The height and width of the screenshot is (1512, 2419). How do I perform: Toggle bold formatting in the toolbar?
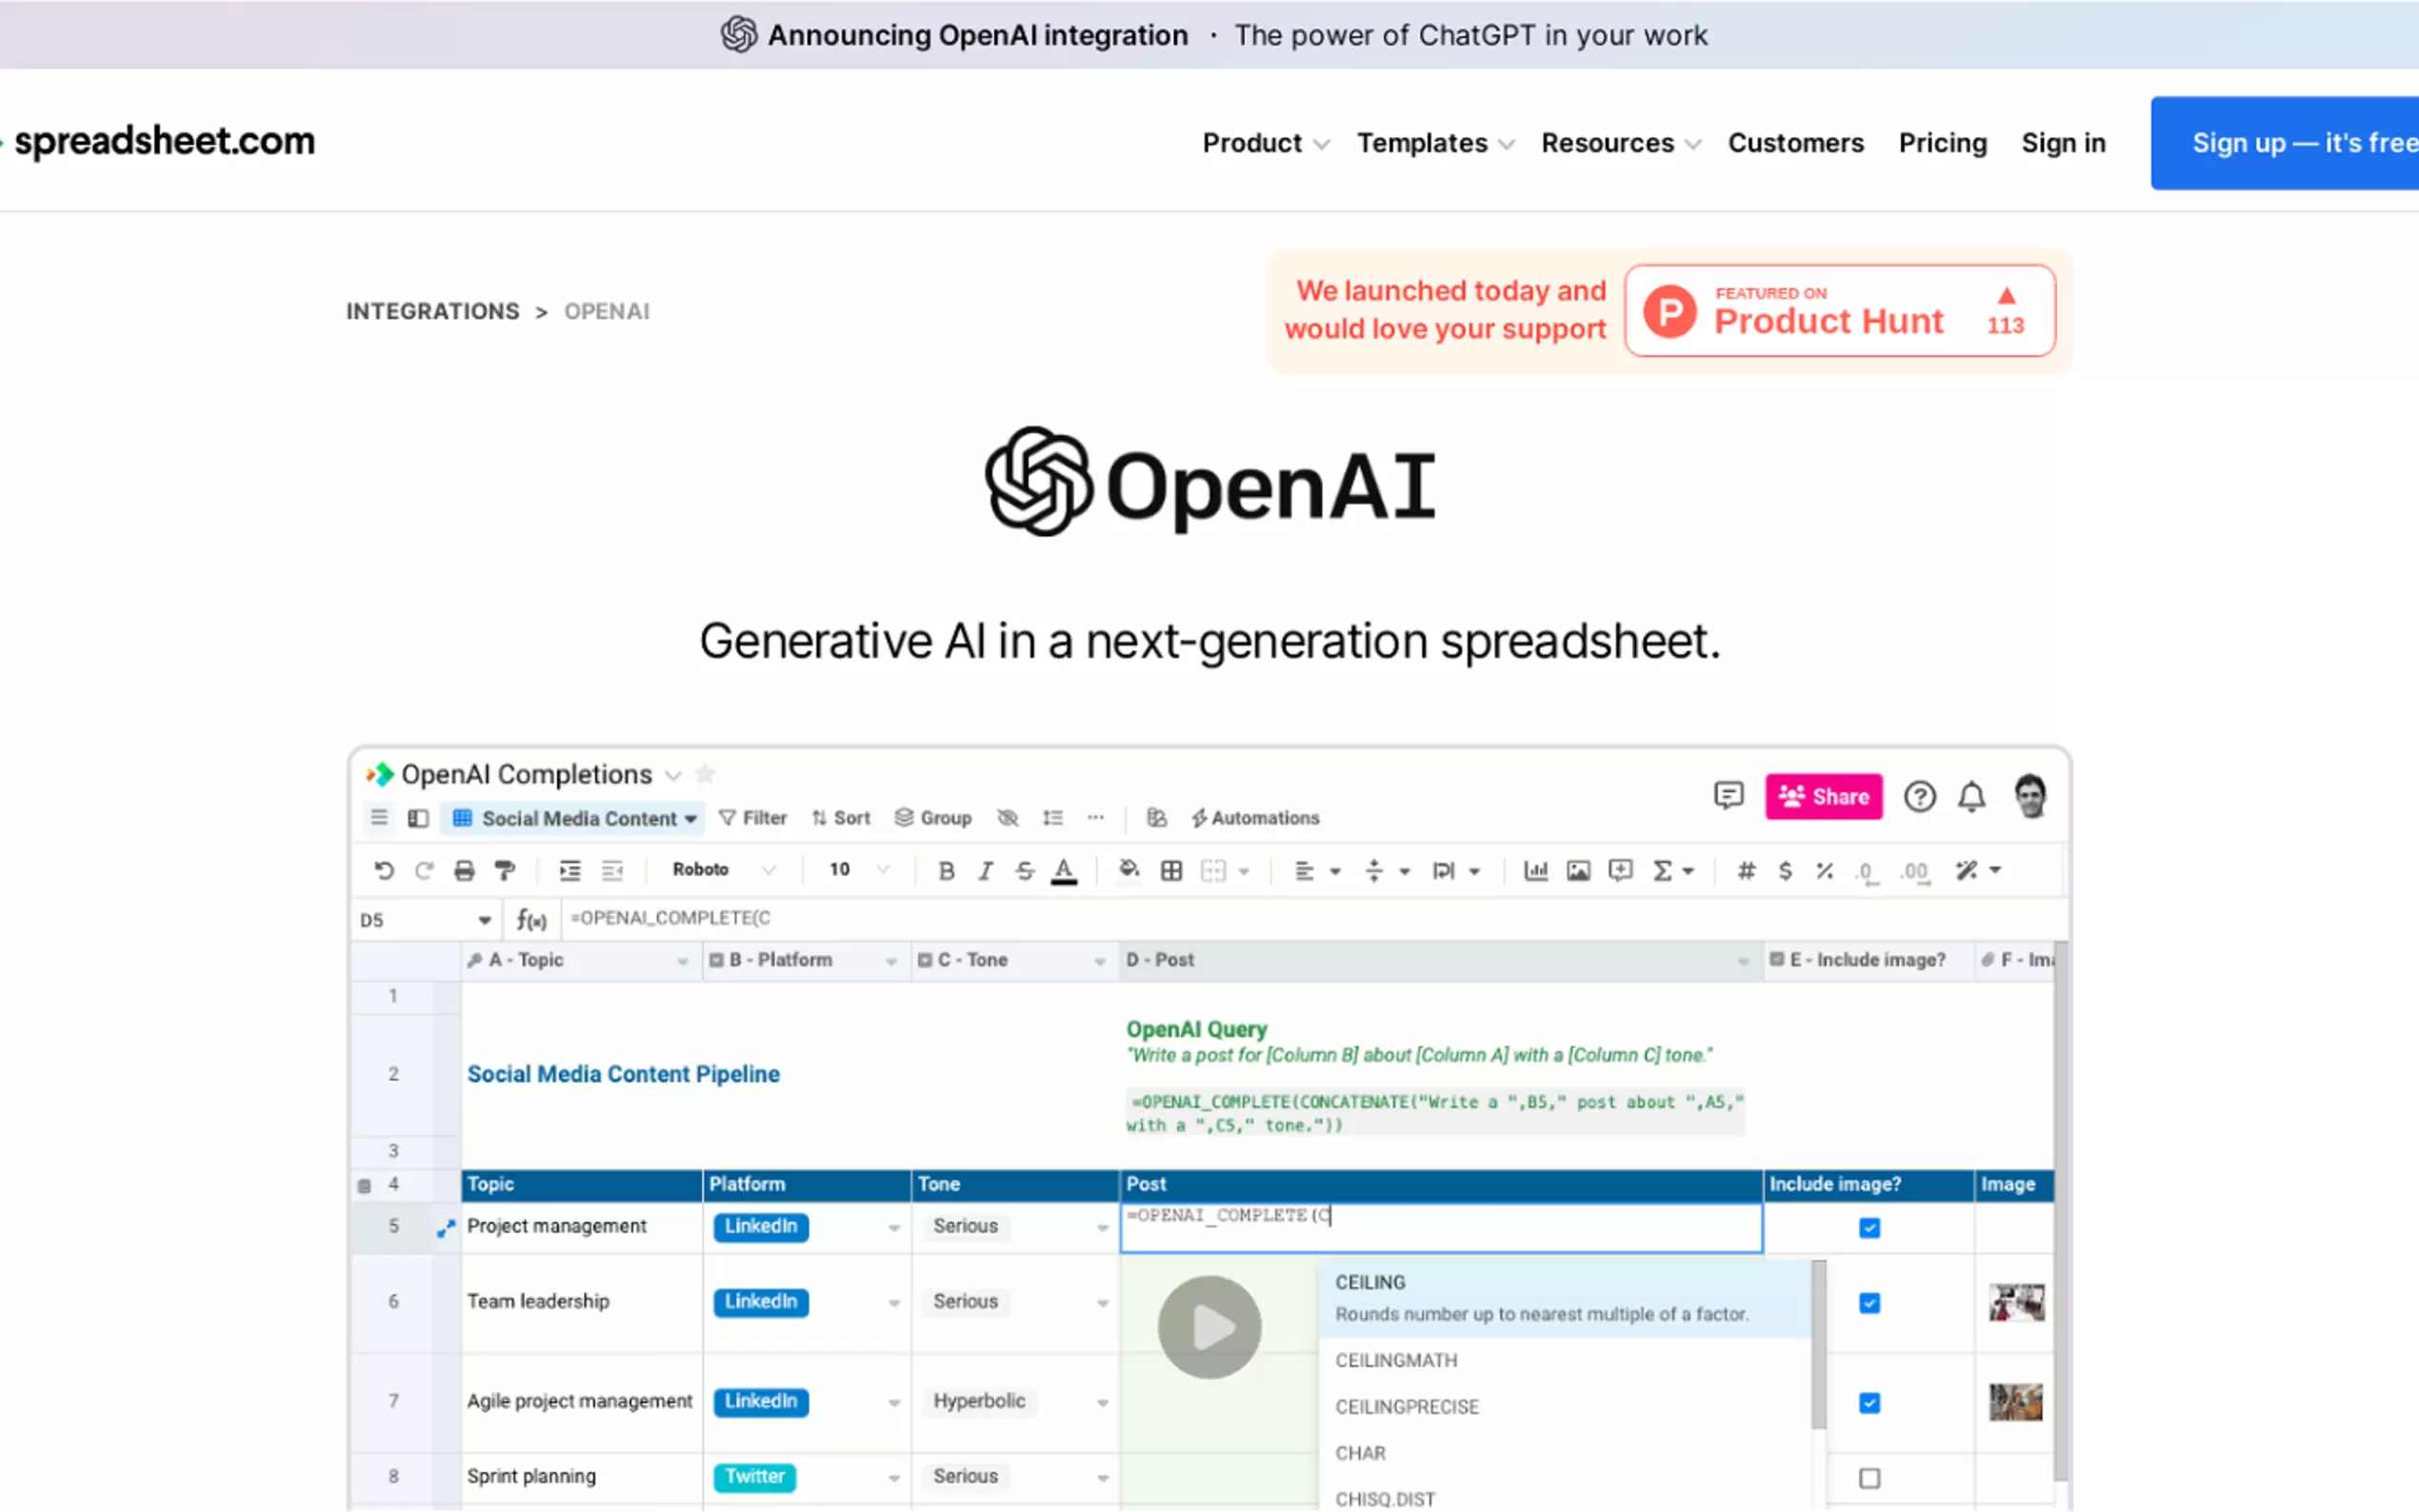[x=946, y=870]
